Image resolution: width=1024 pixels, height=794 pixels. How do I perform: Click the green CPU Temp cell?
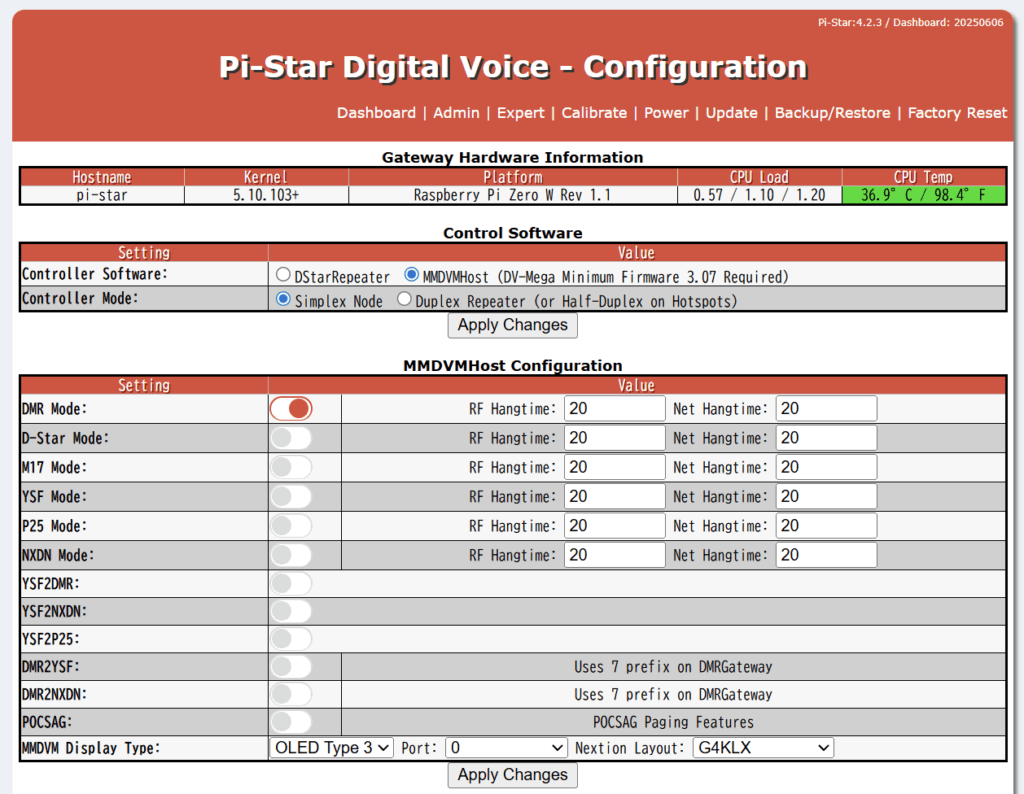(x=923, y=195)
